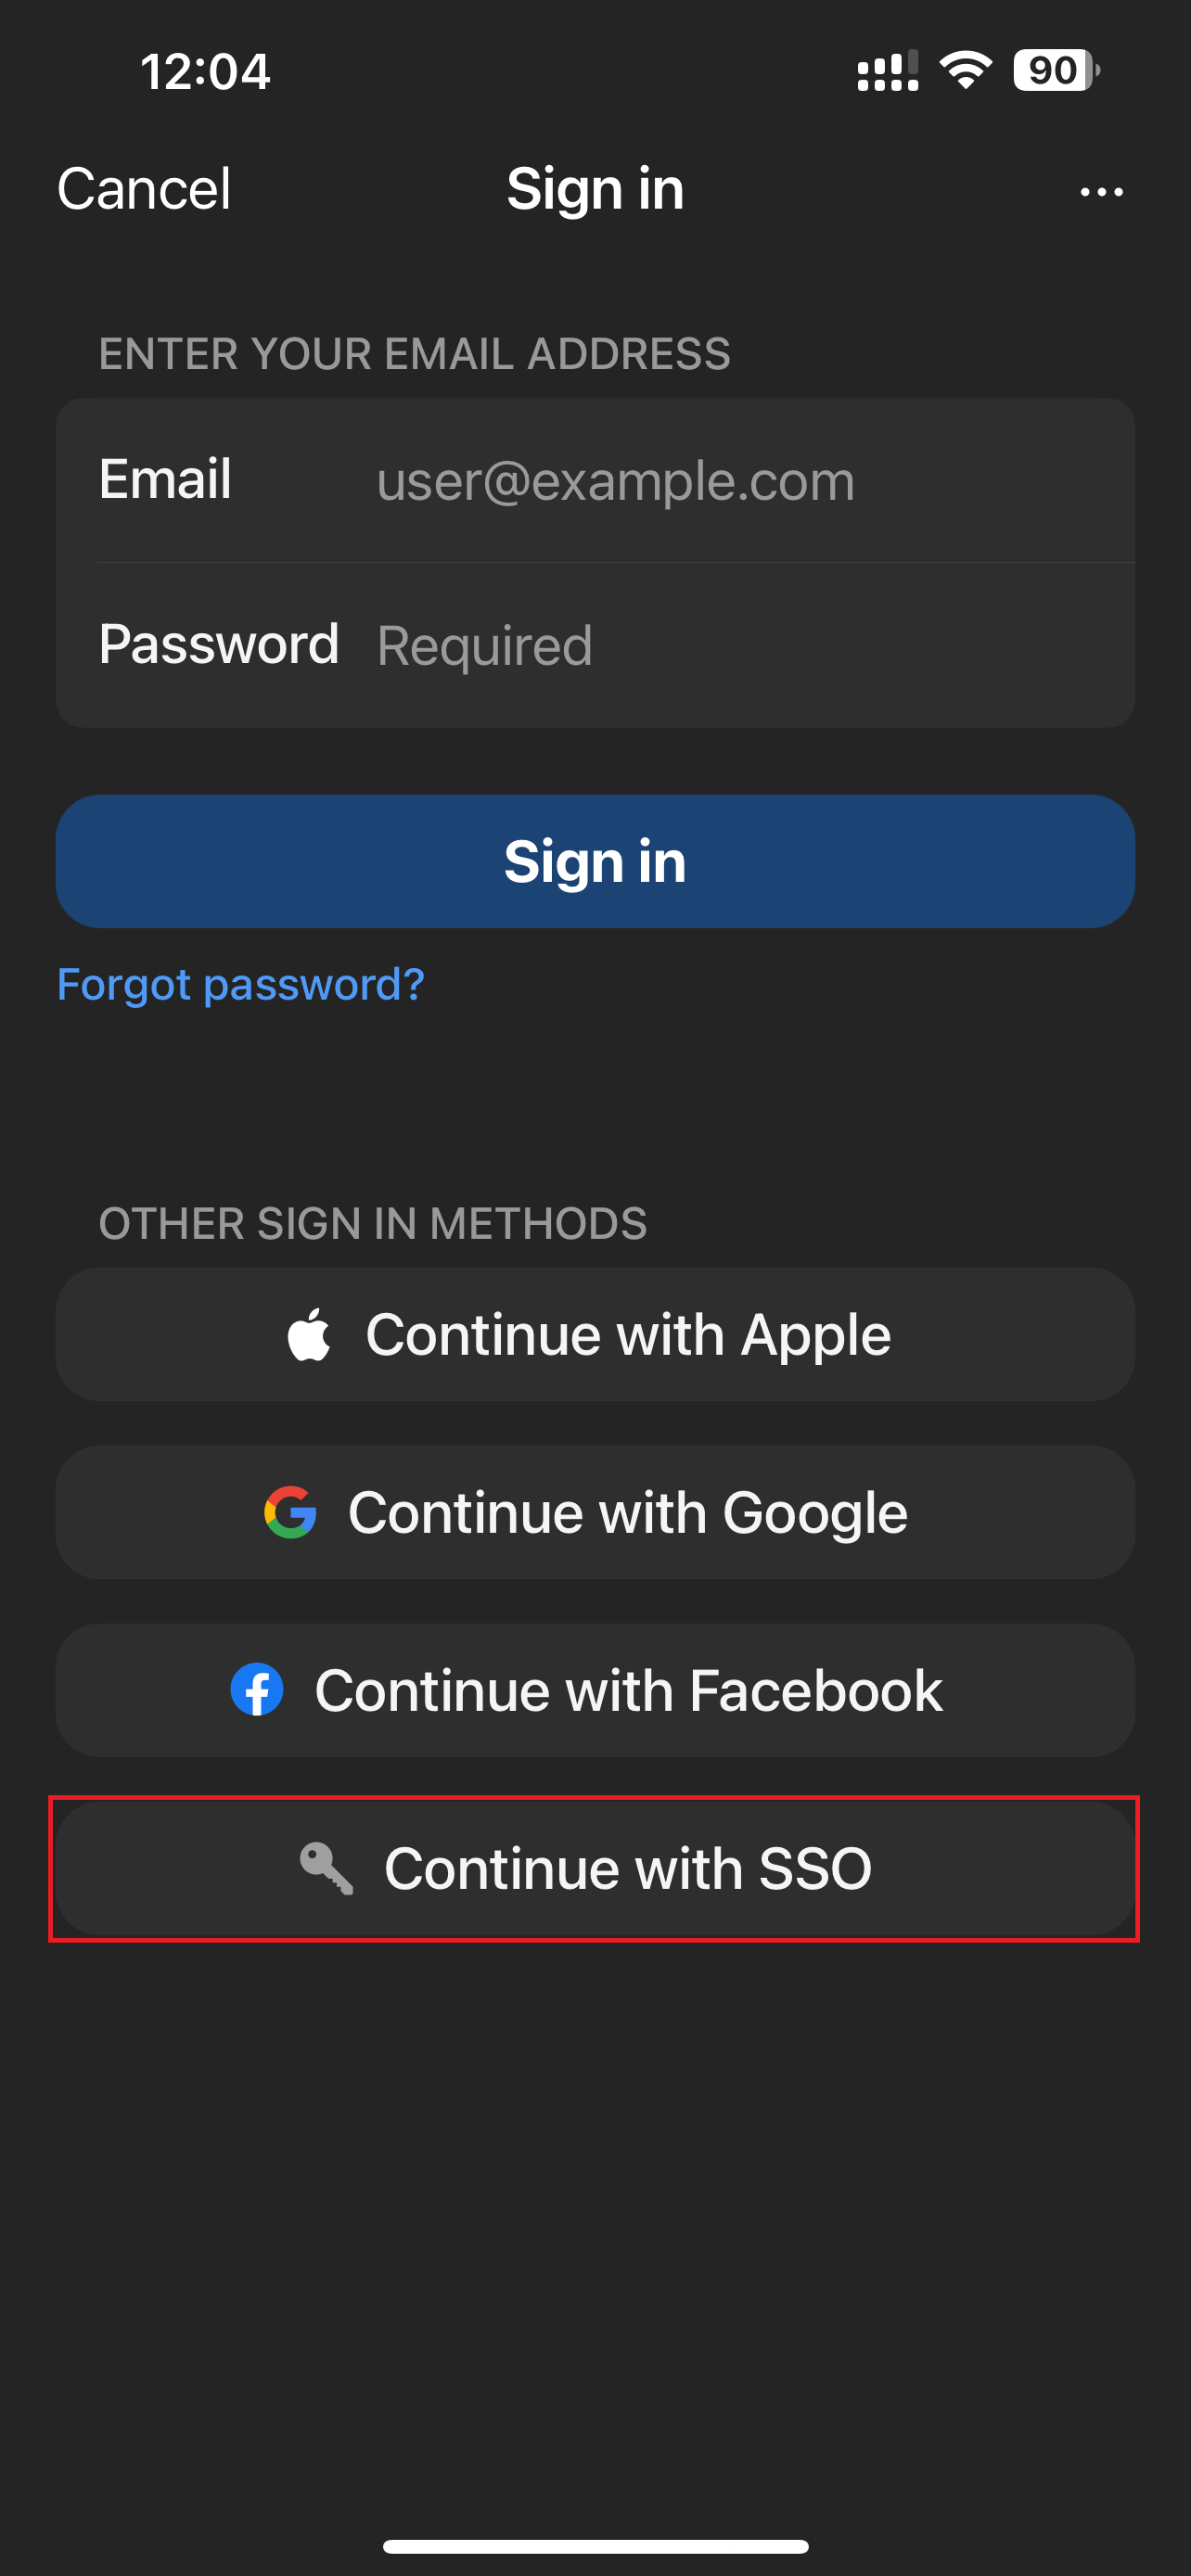1191x2576 pixels.
Task: Choose Continue with Apple text
Action: [x=628, y=1334]
